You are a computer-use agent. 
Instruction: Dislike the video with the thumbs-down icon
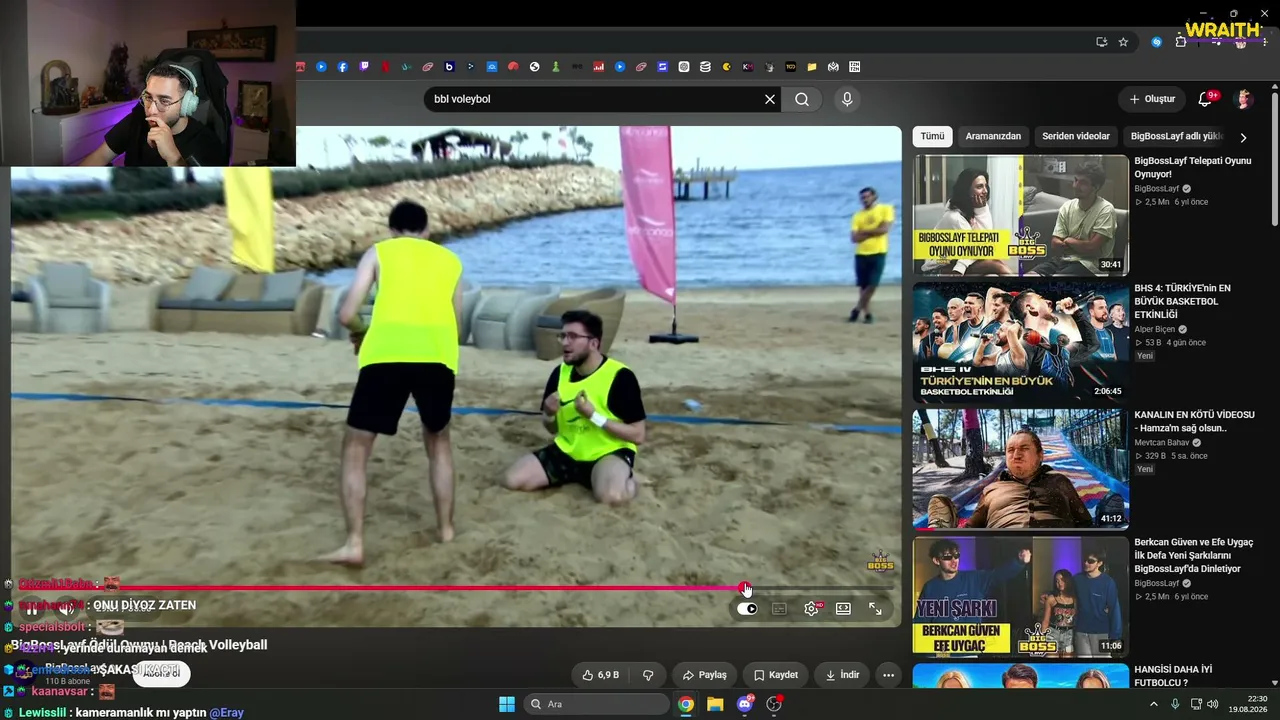(x=648, y=675)
